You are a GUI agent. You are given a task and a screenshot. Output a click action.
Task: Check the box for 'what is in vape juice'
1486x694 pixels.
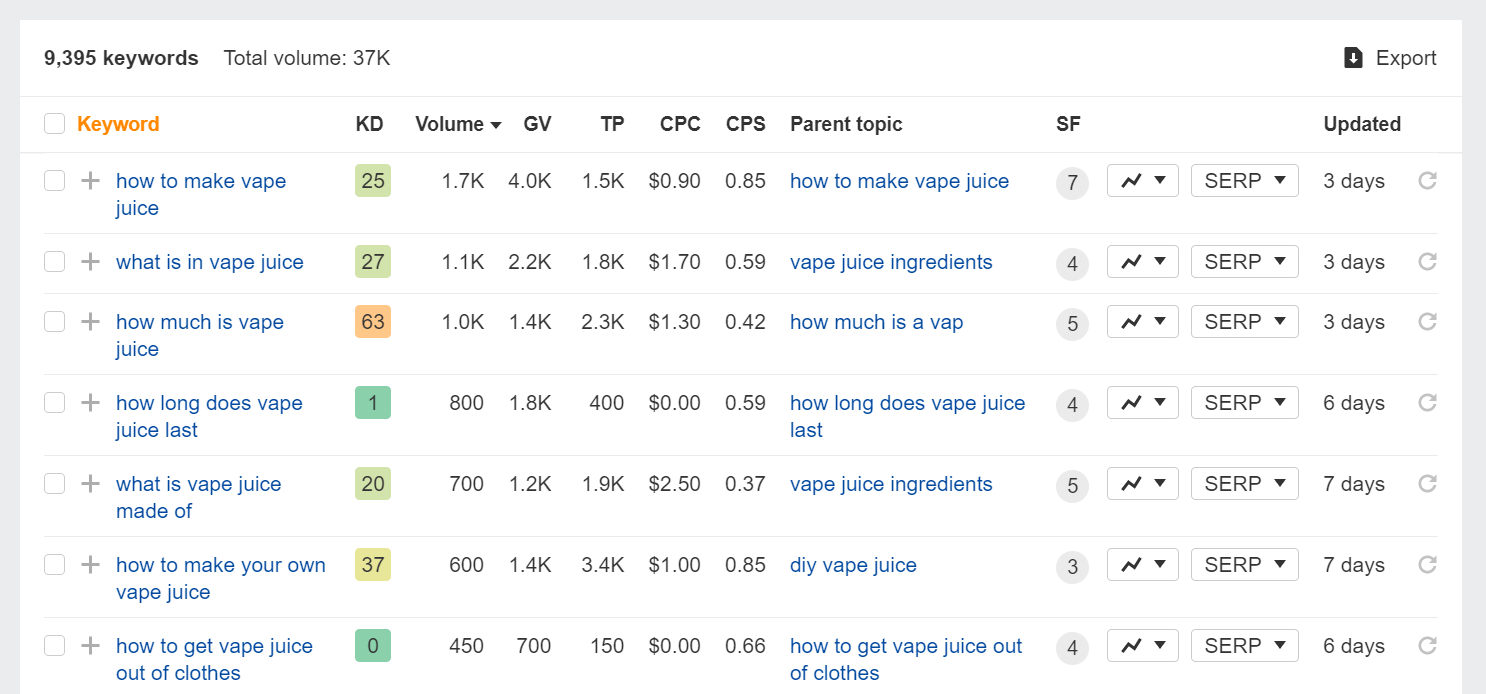click(54, 262)
